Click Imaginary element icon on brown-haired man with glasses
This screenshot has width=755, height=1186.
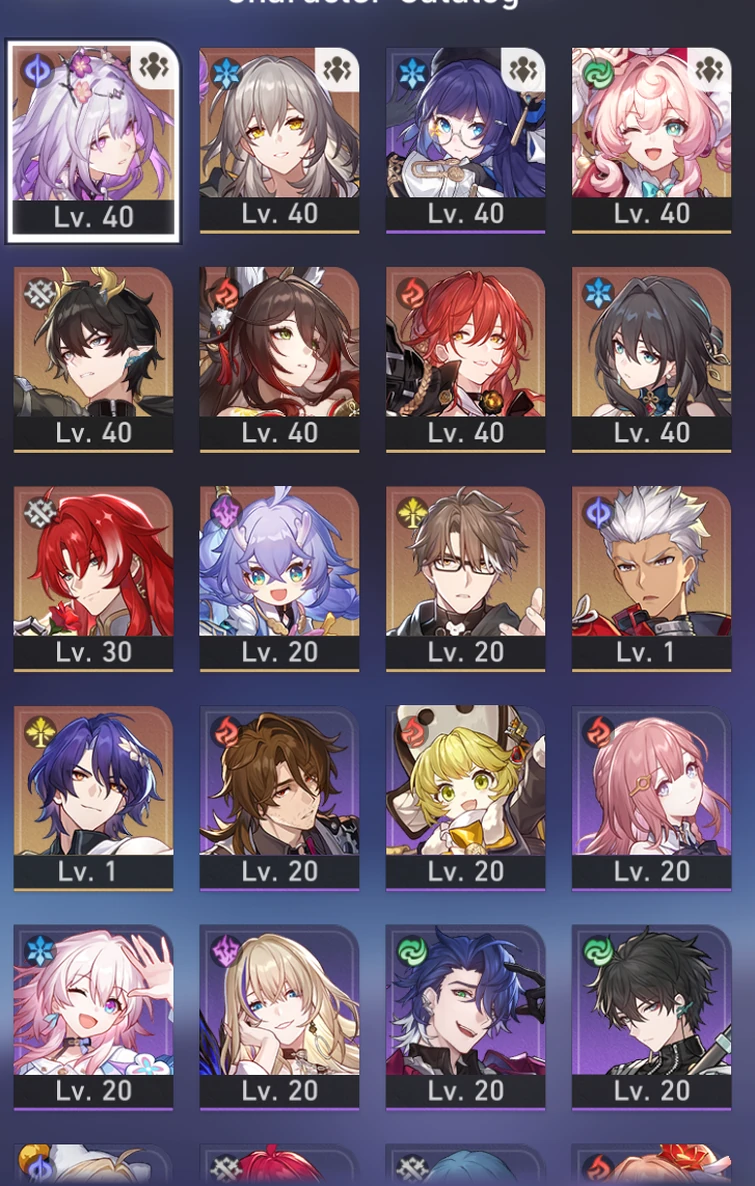pyautogui.click(x=413, y=513)
